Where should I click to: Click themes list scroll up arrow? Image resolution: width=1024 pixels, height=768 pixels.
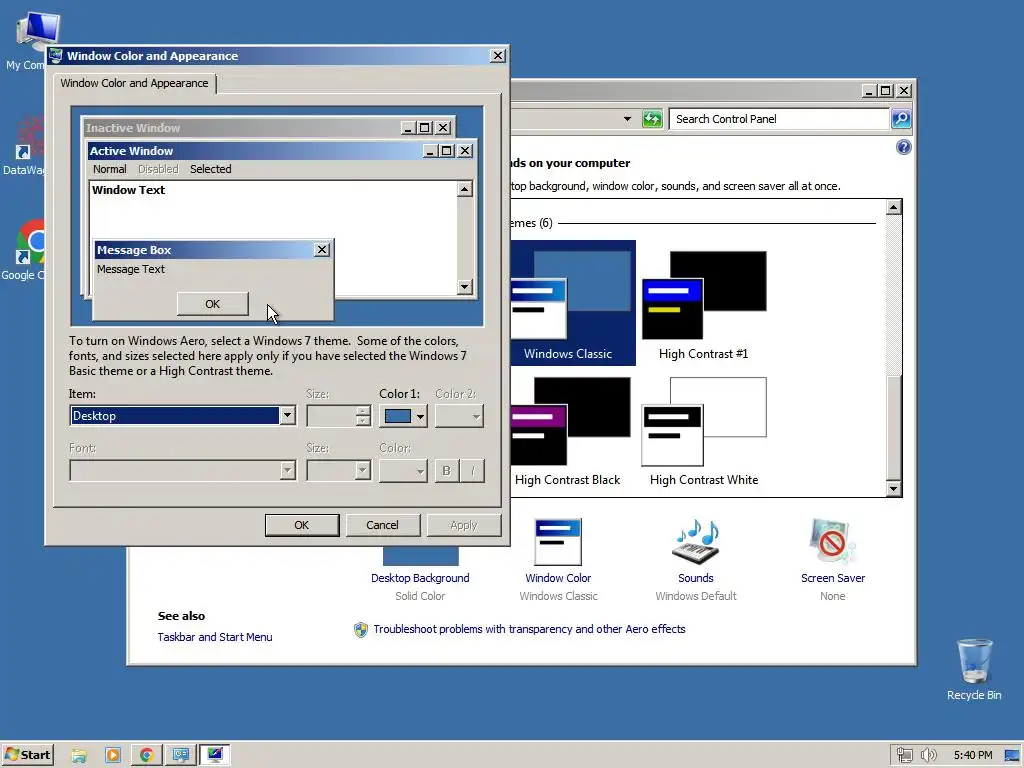(893, 208)
